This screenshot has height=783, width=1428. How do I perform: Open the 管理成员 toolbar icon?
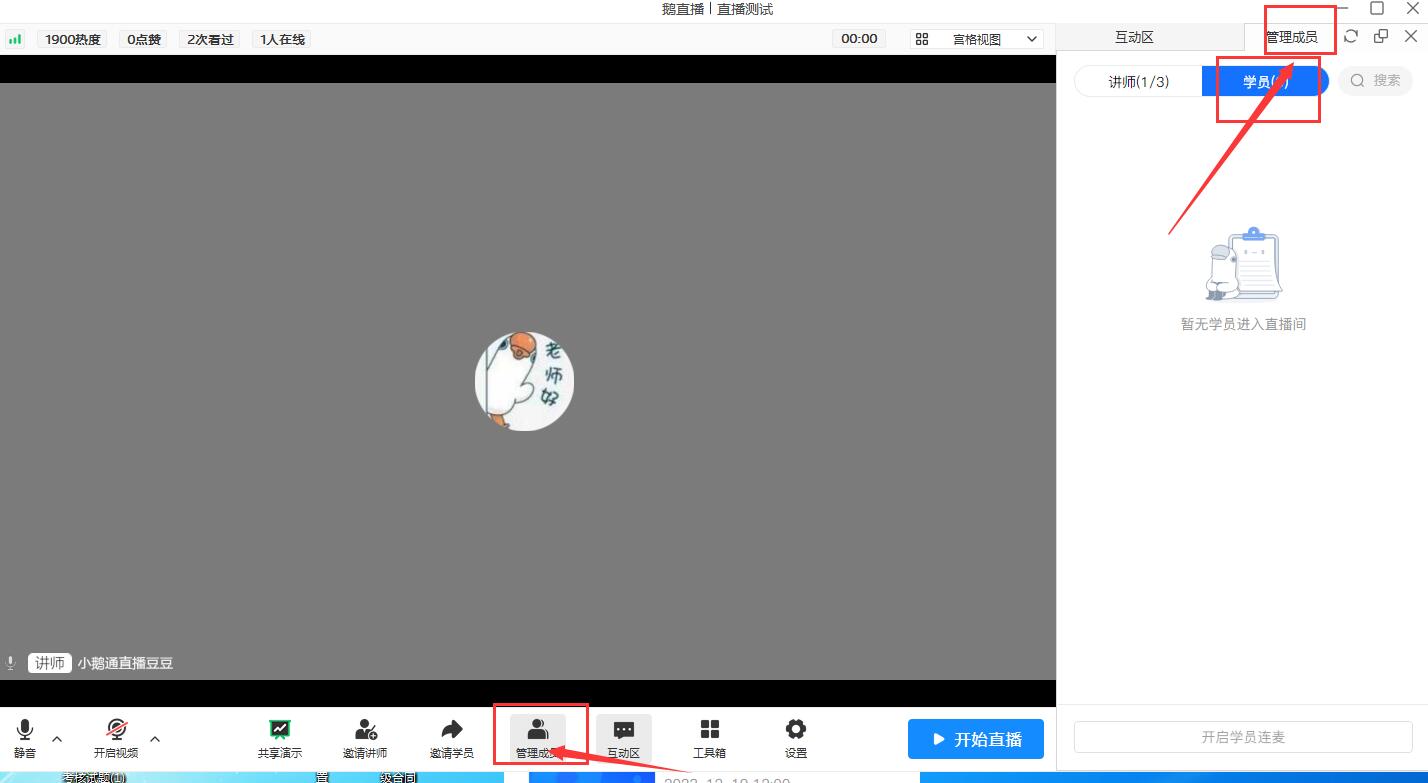click(537, 738)
